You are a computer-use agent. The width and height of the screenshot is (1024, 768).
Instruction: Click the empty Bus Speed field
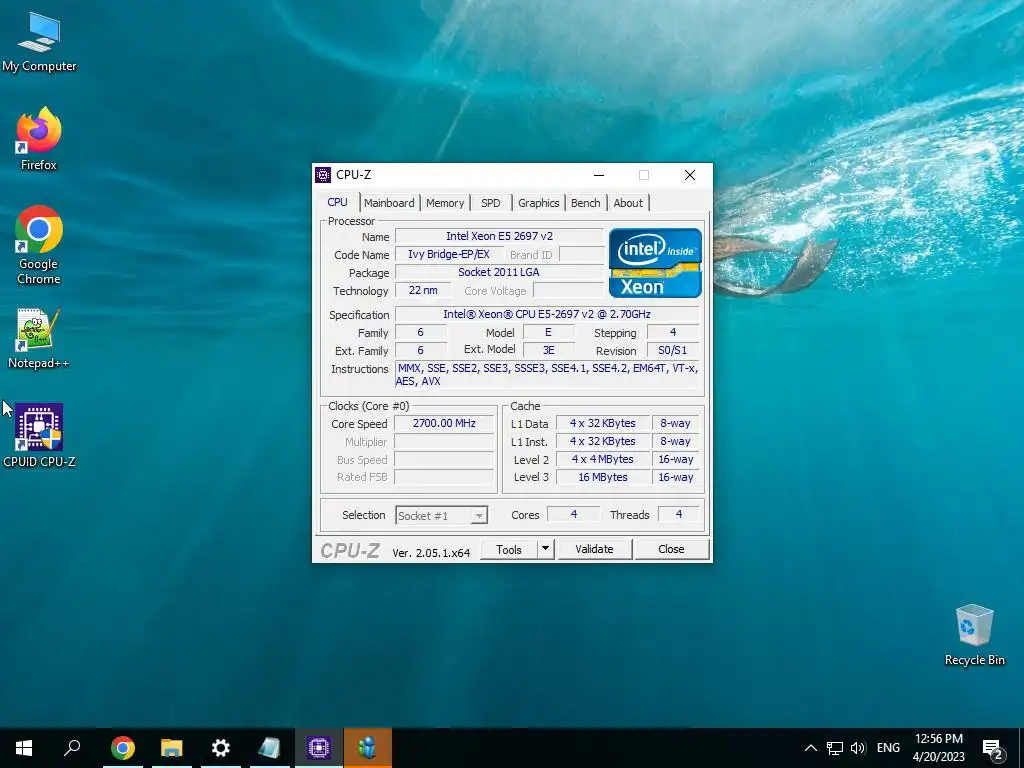point(444,460)
